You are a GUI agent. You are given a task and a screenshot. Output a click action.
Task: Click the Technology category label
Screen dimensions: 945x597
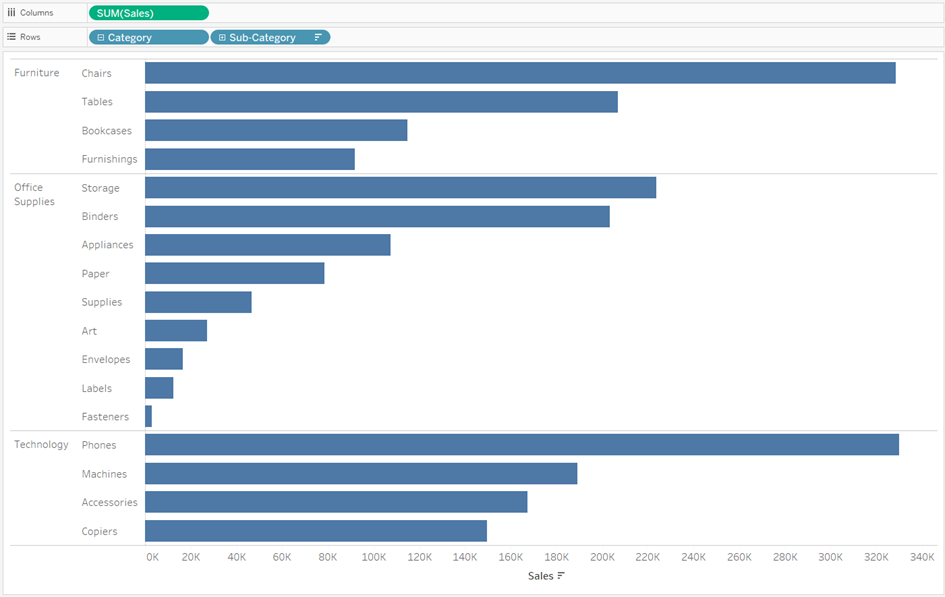pyautogui.click(x=41, y=444)
